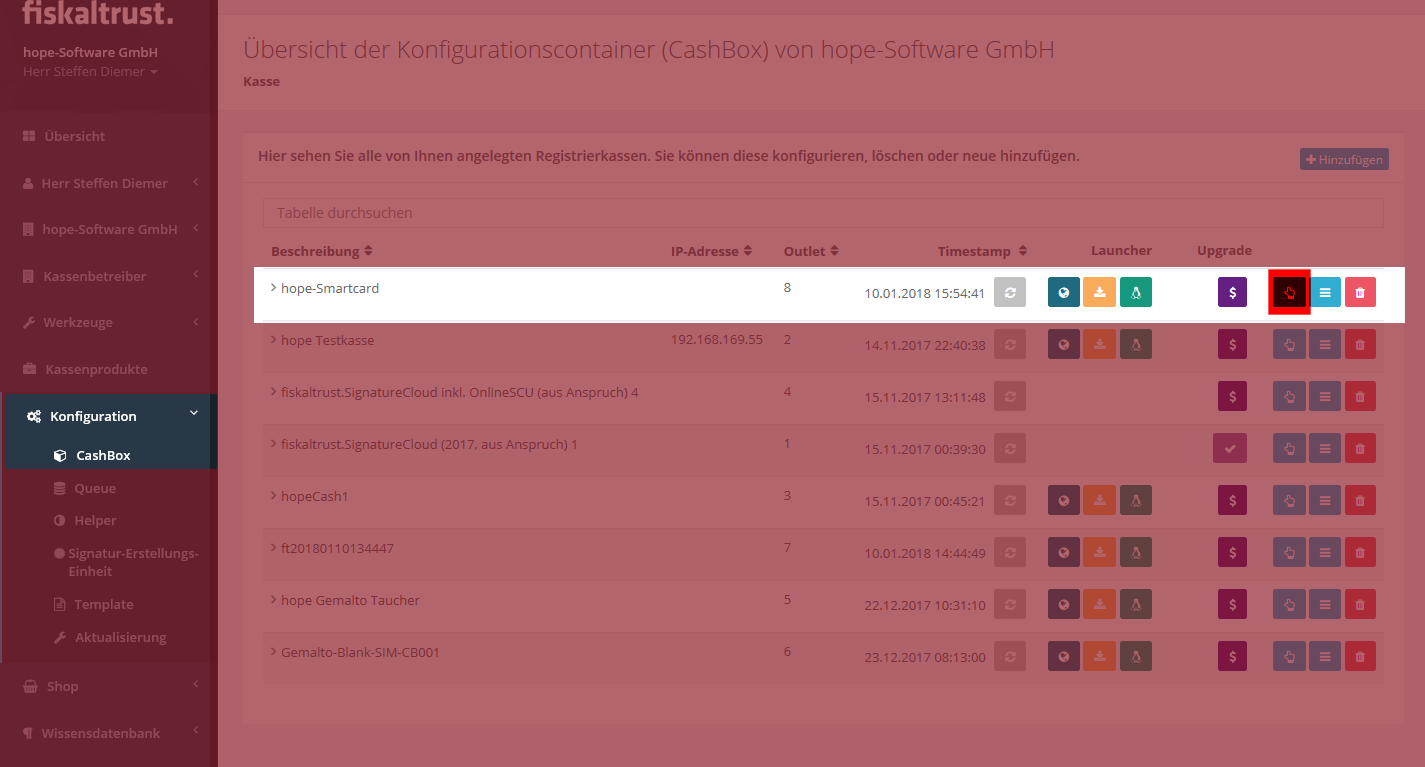The width and height of the screenshot is (1425, 767).
Task: Sort table by IP-Adresse column
Action: point(711,251)
